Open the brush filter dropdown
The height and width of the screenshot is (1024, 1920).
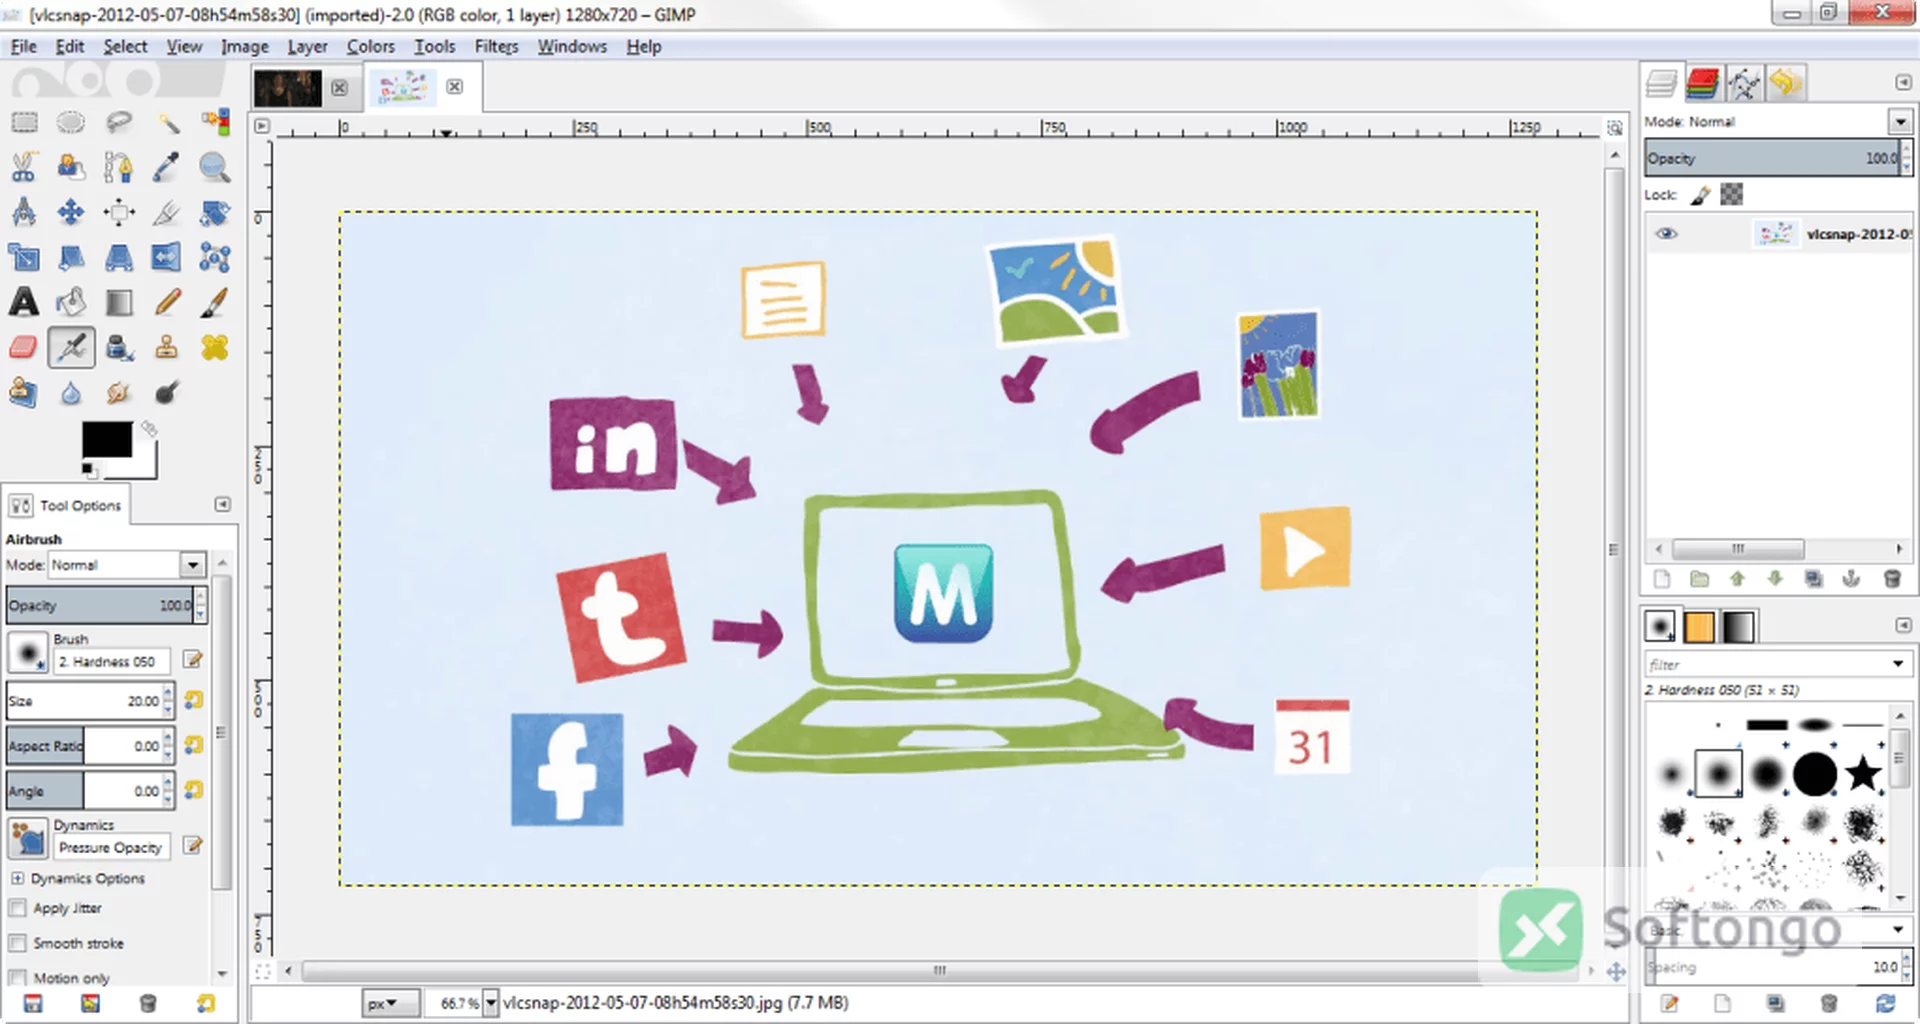pyautogui.click(x=1898, y=664)
